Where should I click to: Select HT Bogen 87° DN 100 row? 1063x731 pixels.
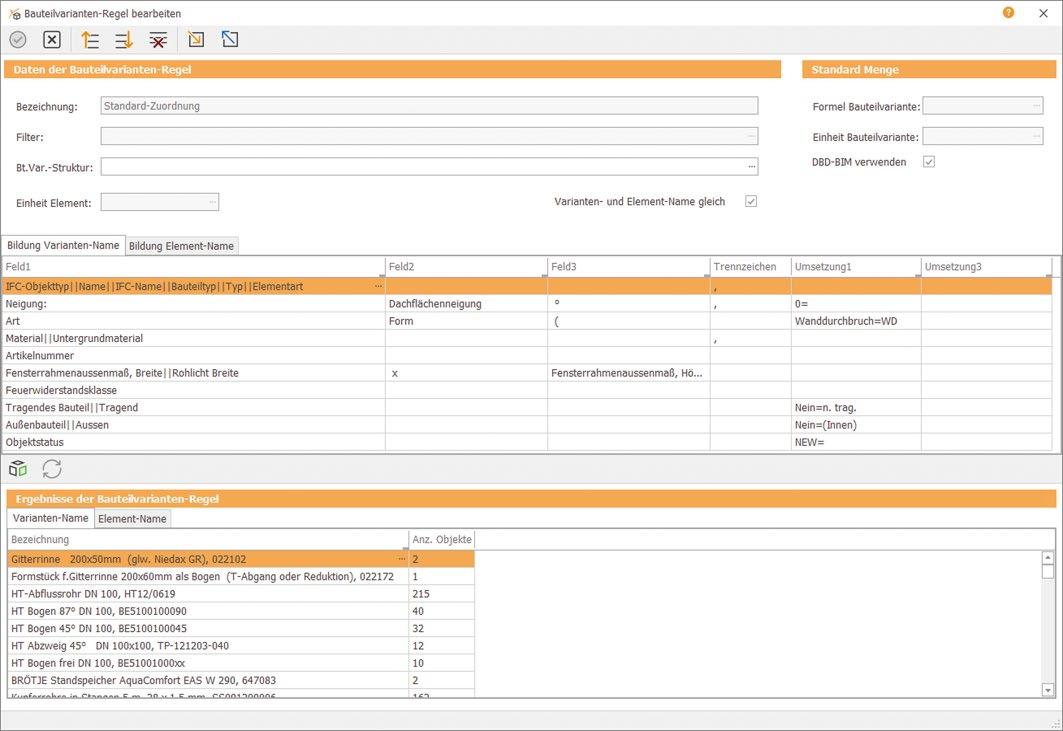(x=241, y=611)
